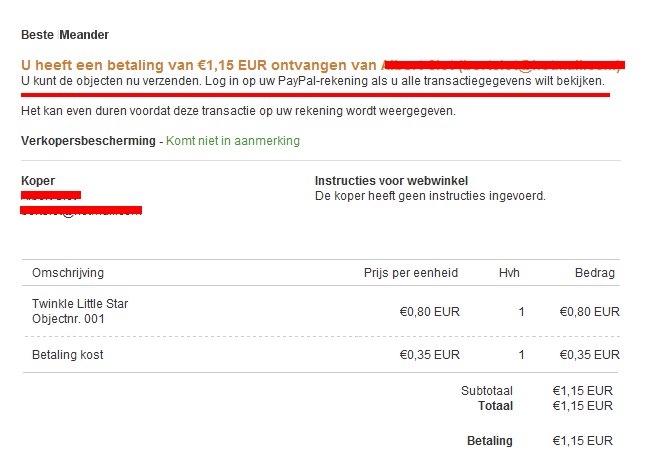Click the "Hvh" column header

click(510, 272)
